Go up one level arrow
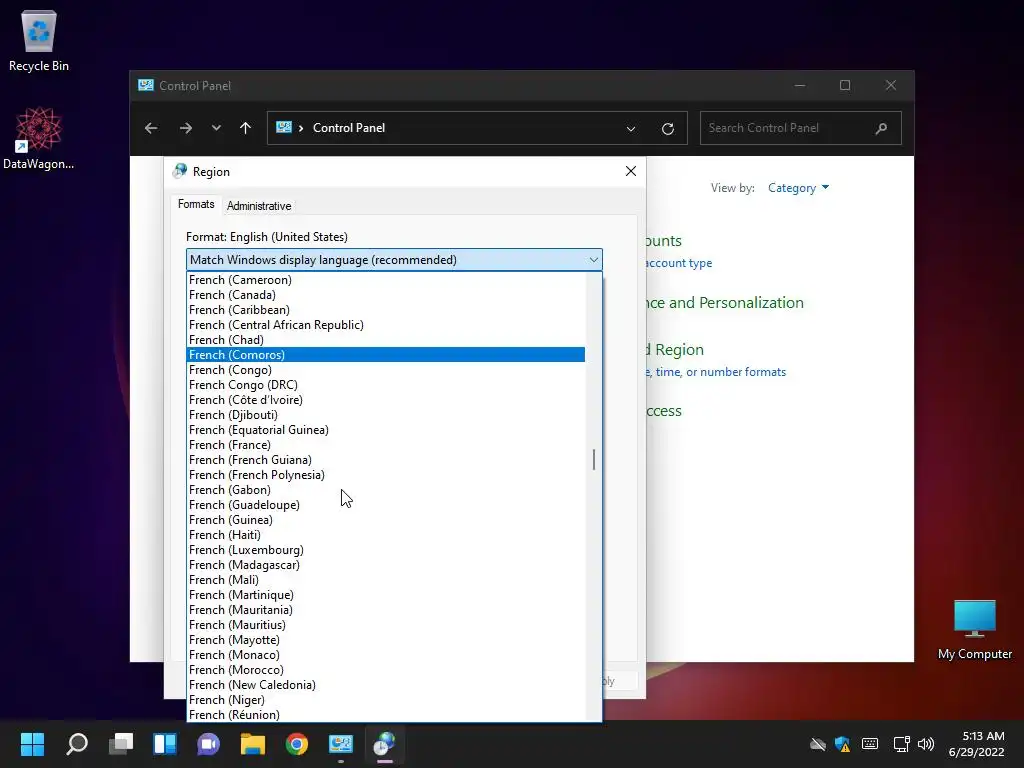Image resolution: width=1024 pixels, height=768 pixels. pos(246,128)
